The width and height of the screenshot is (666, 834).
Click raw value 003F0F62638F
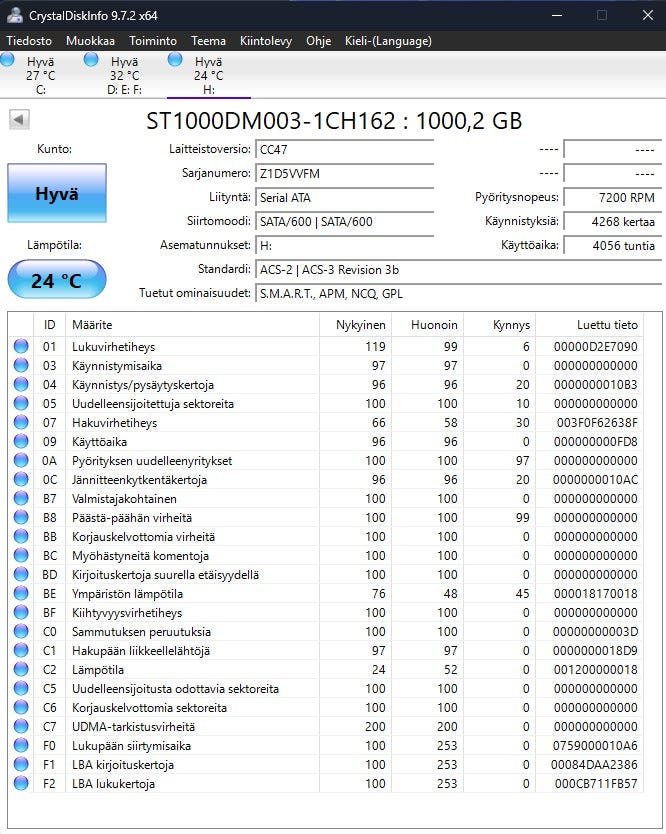point(597,423)
